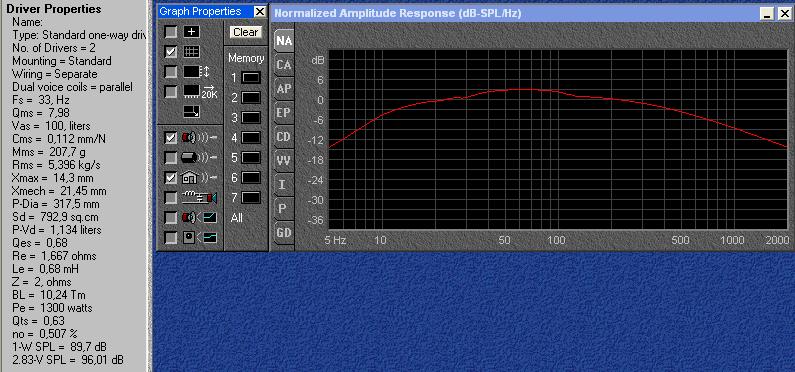Click the driver box with graph icon

199,237
